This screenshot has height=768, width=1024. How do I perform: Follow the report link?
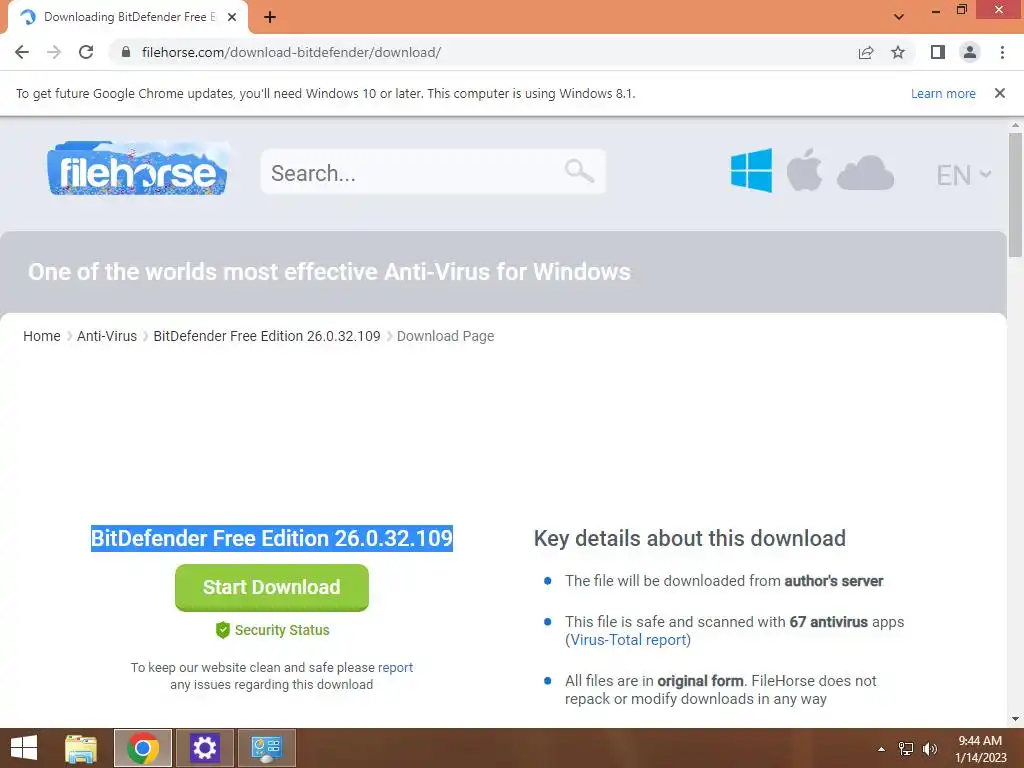point(395,667)
